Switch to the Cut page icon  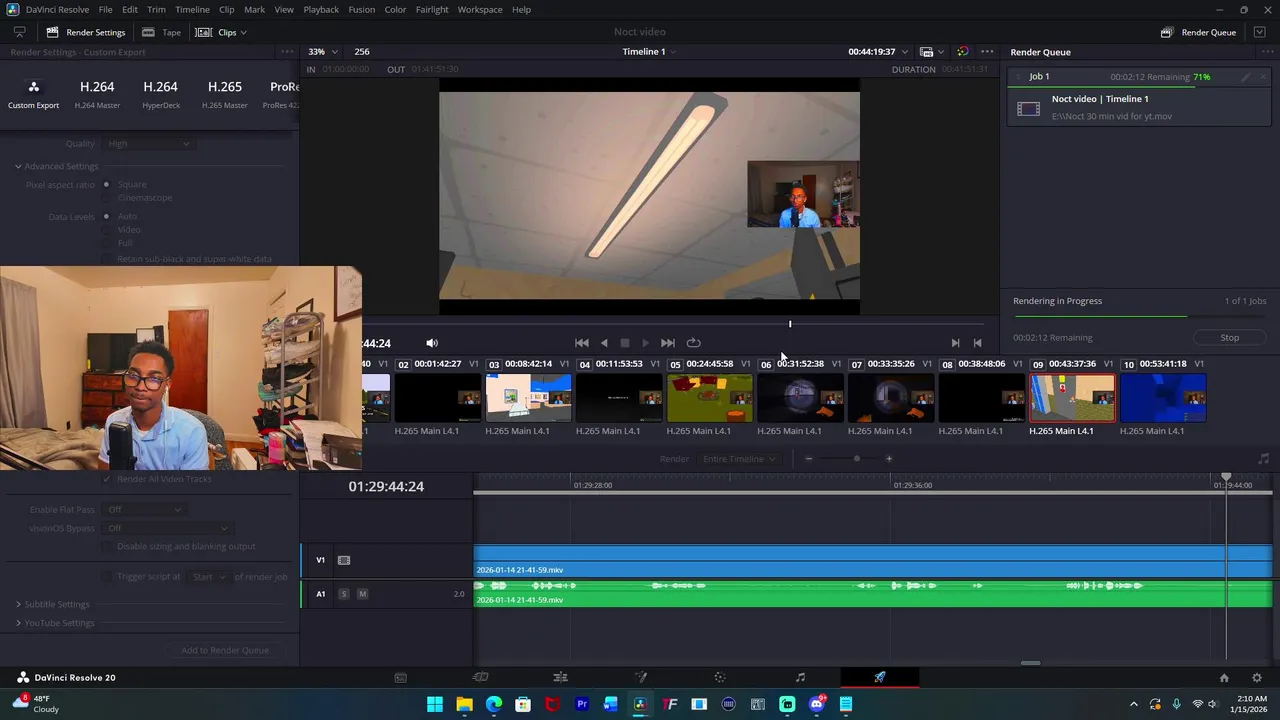point(480,678)
